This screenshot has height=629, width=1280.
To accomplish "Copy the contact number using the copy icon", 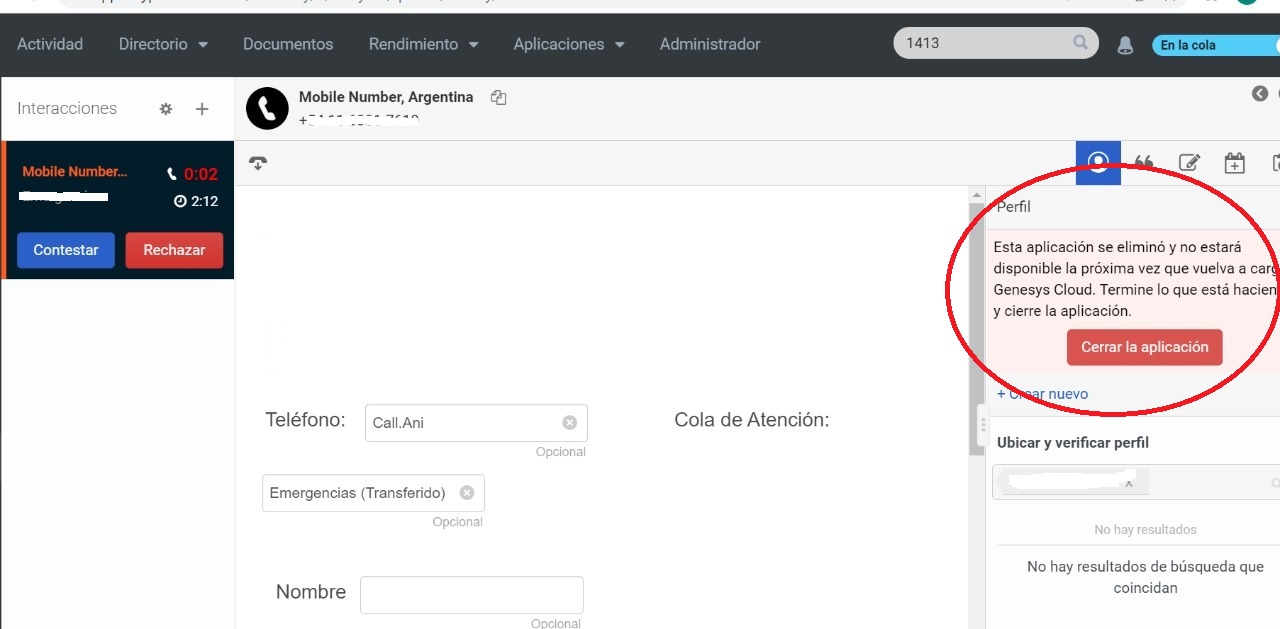I will (x=498, y=97).
